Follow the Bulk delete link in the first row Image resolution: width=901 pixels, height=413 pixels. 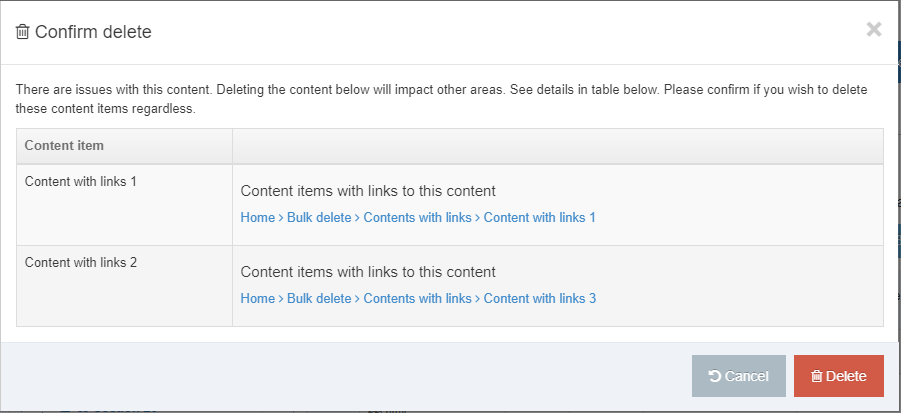[319, 217]
